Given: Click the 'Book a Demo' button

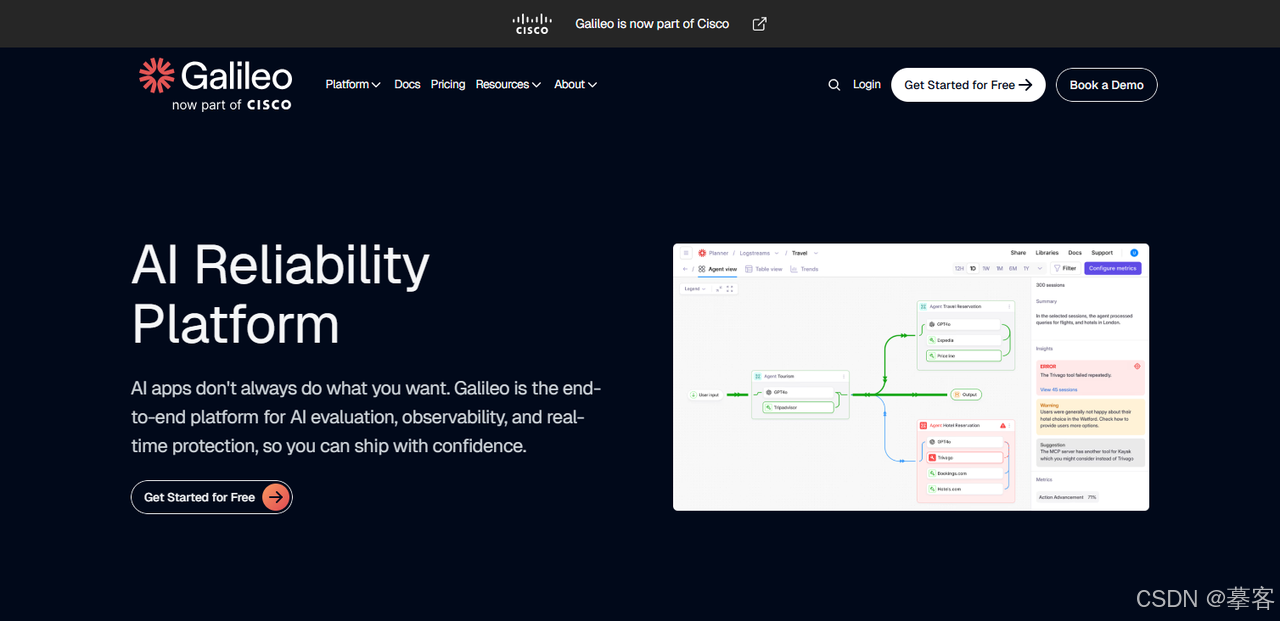Looking at the screenshot, I should pyautogui.click(x=1107, y=85).
